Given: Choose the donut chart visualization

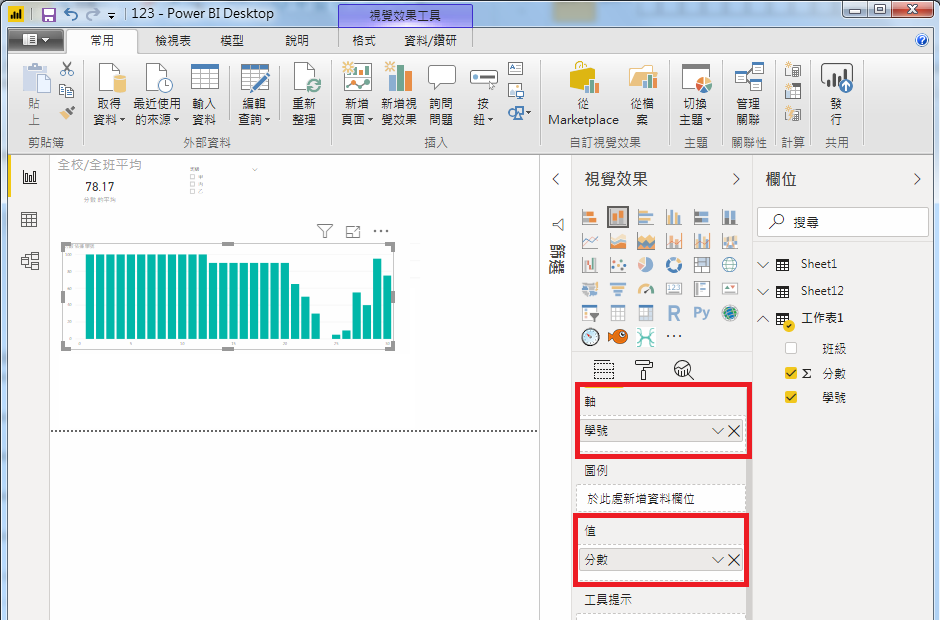Looking at the screenshot, I should (674, 264).
